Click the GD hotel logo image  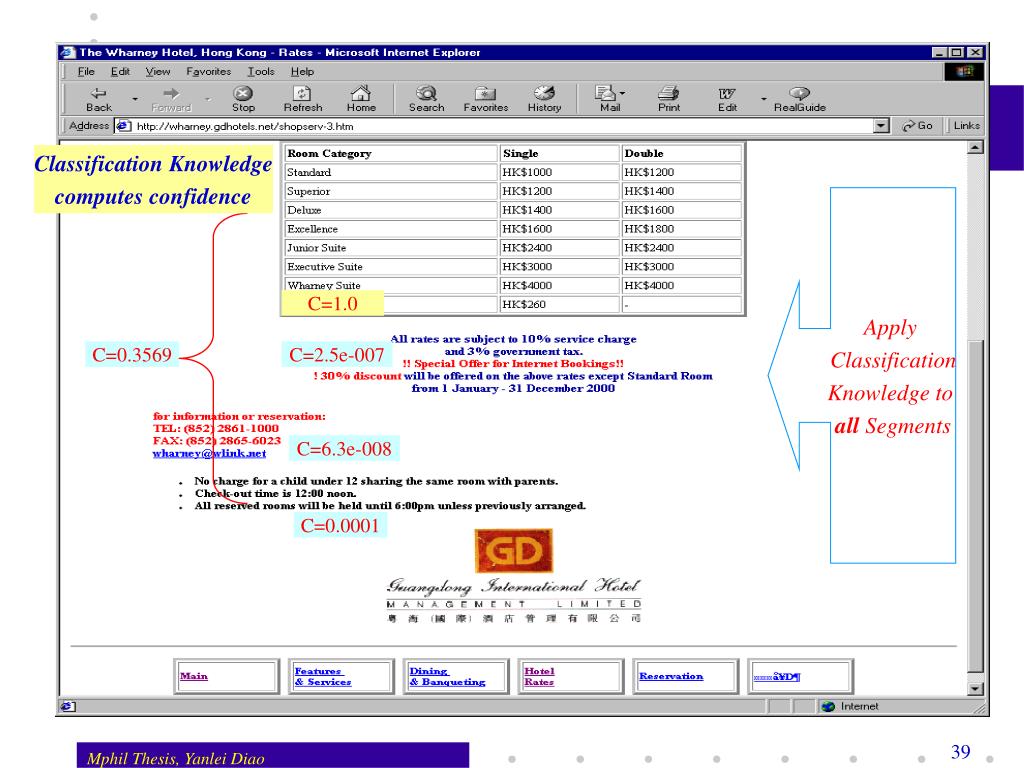pyautogui.click(x=514, y=551)
